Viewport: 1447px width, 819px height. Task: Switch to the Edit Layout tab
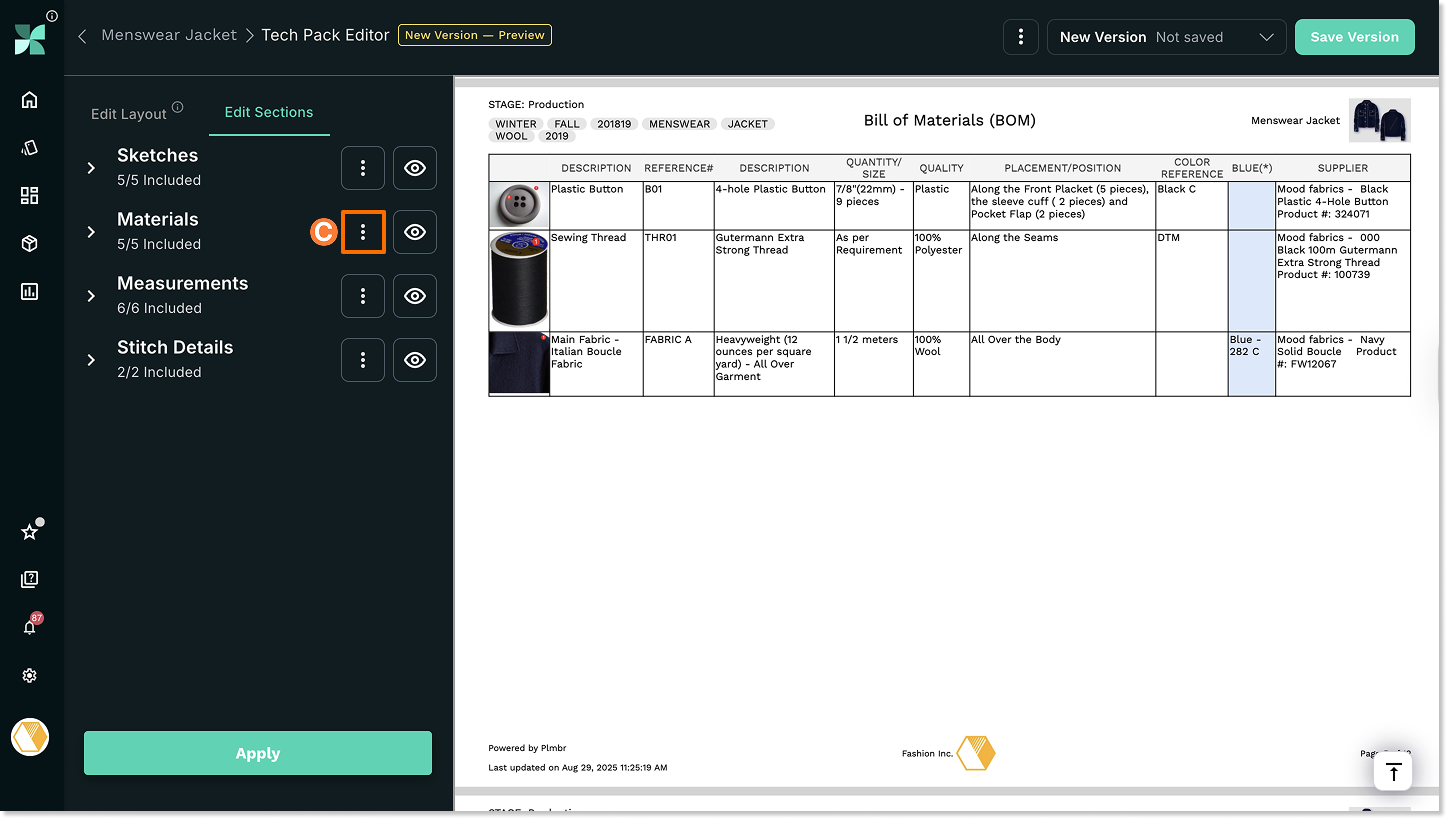[129, 114]
